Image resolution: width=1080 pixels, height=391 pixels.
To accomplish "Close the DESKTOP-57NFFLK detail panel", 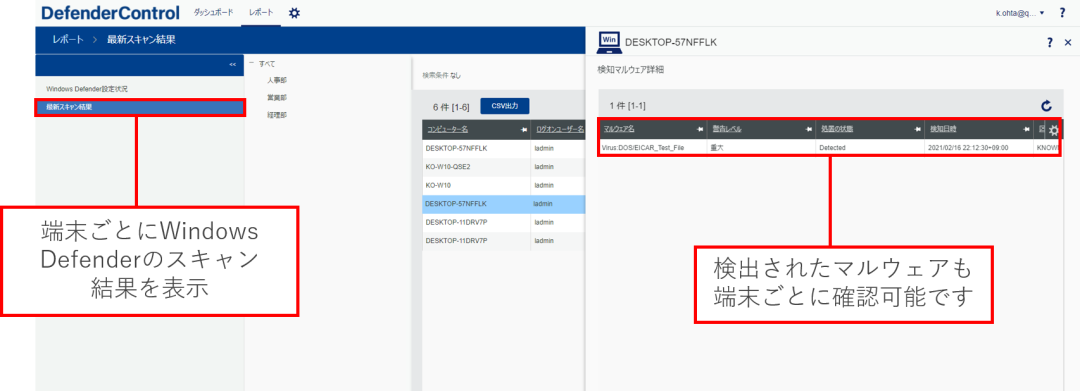I will tap(1068, 43).
